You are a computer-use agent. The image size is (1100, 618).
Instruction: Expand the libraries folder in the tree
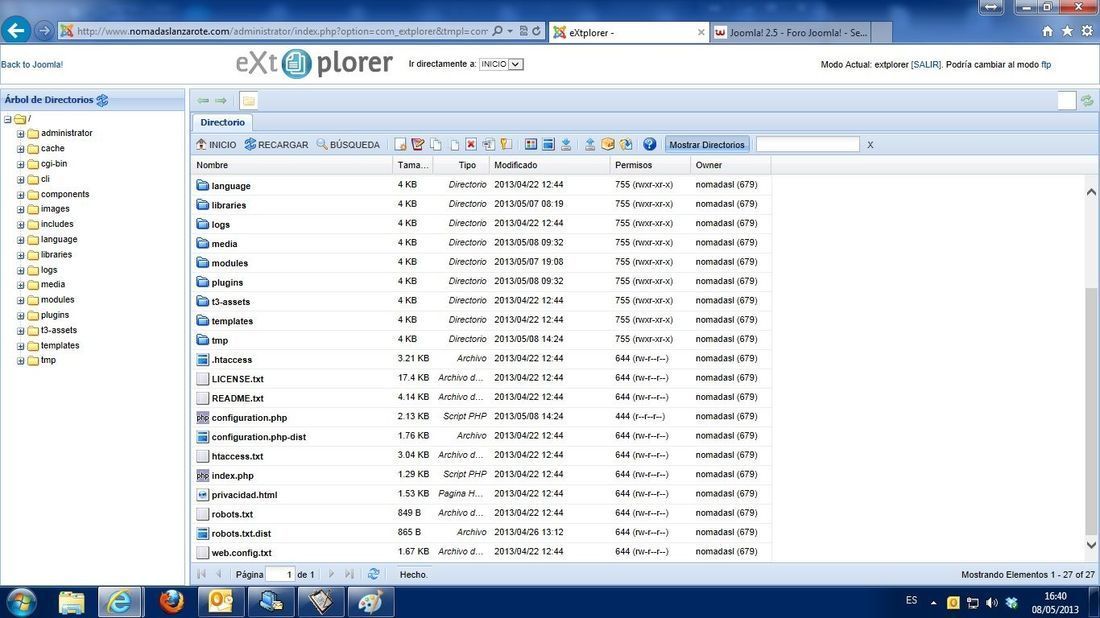(20, 255)
